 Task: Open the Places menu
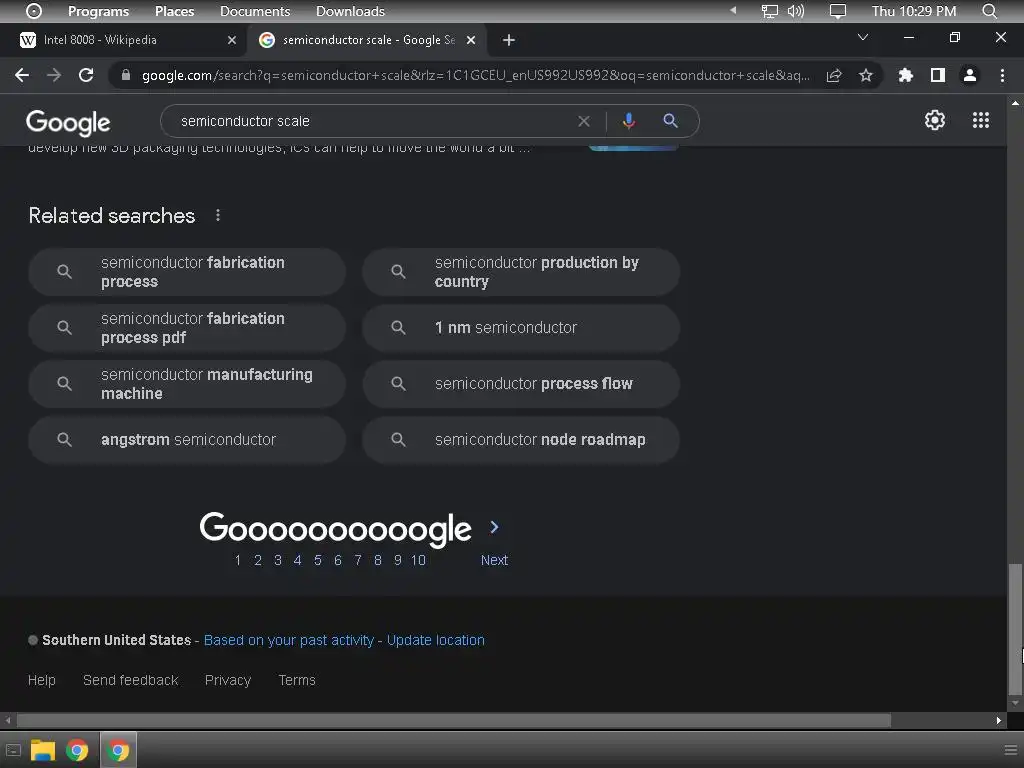[x=174, y=11]
